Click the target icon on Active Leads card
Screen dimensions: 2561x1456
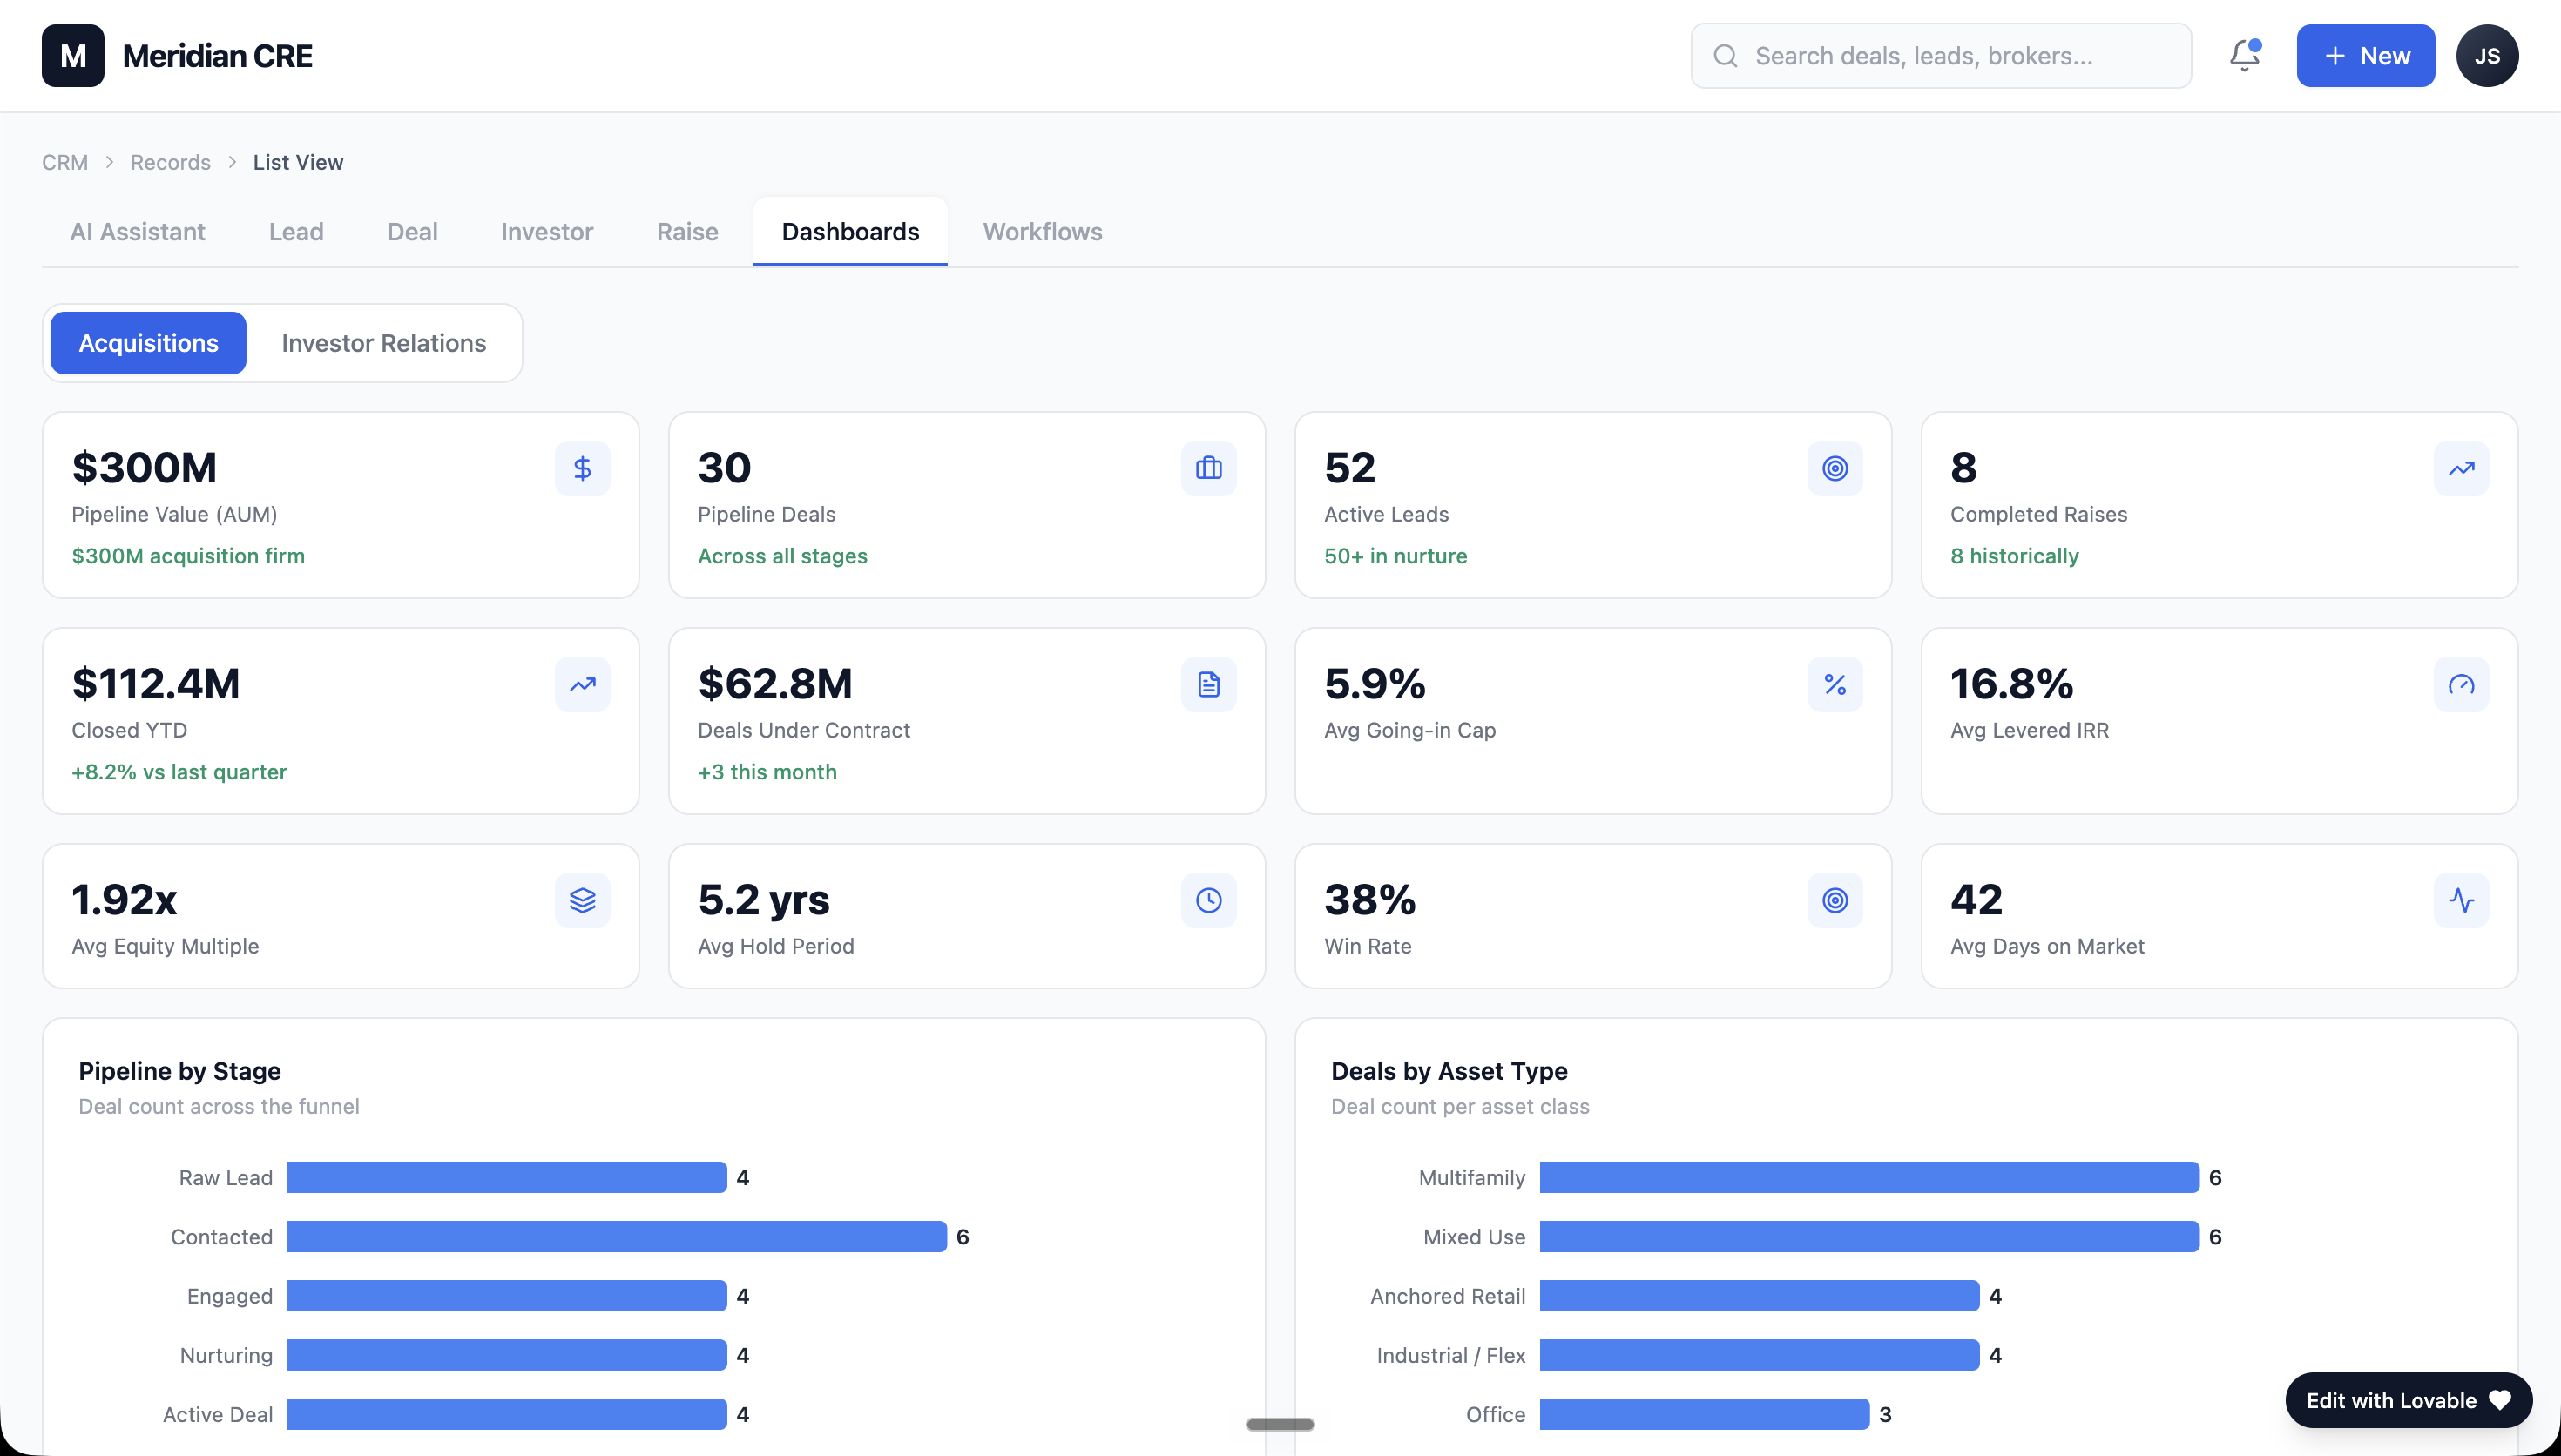click(x=1834, y=468)
